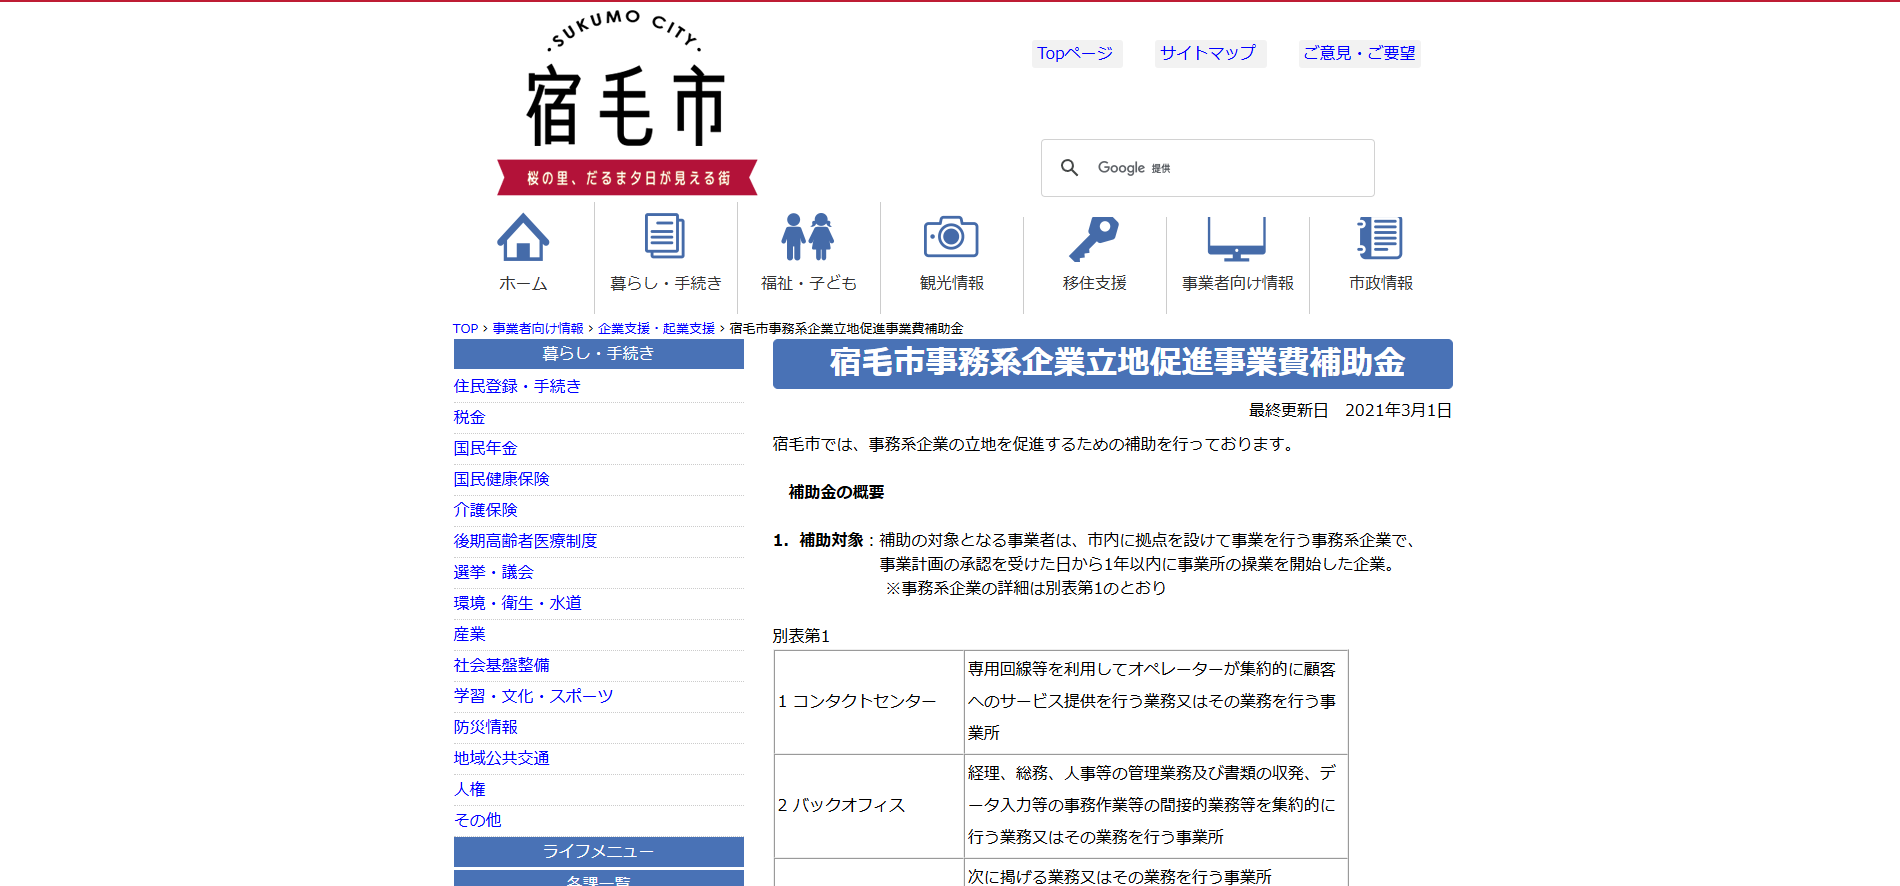Click the search magnifier icon
Viewport: 1900px width, 886px height.
(1069, 168)
